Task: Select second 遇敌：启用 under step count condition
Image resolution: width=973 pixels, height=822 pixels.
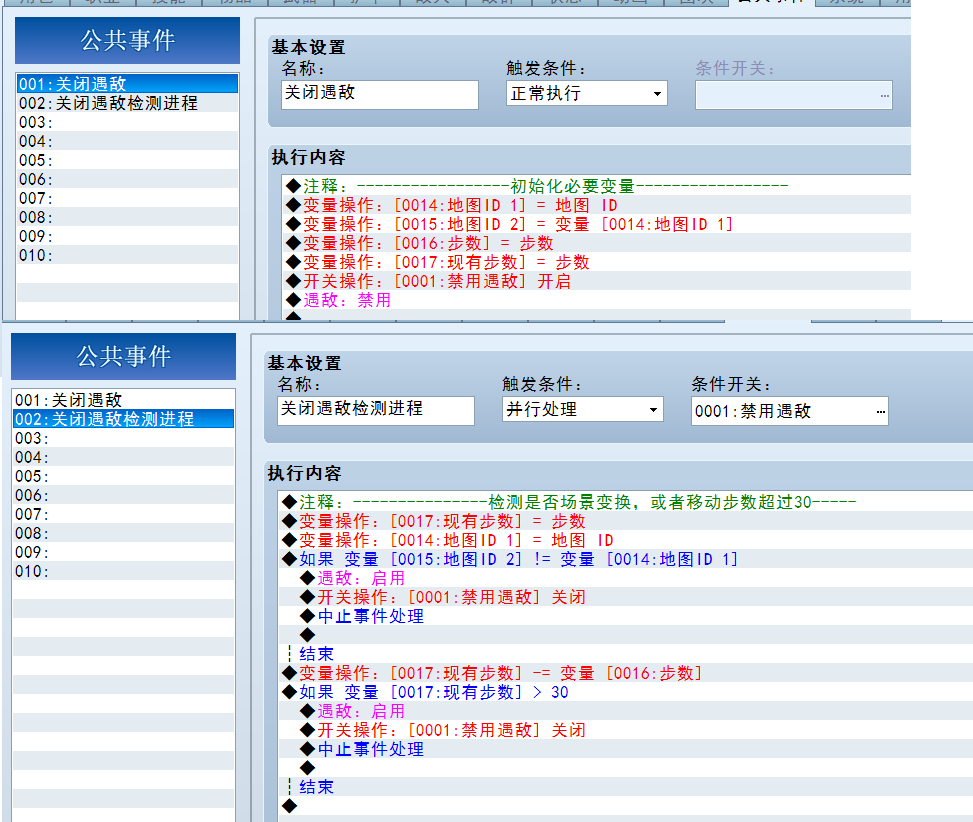Action: point(626,711)
